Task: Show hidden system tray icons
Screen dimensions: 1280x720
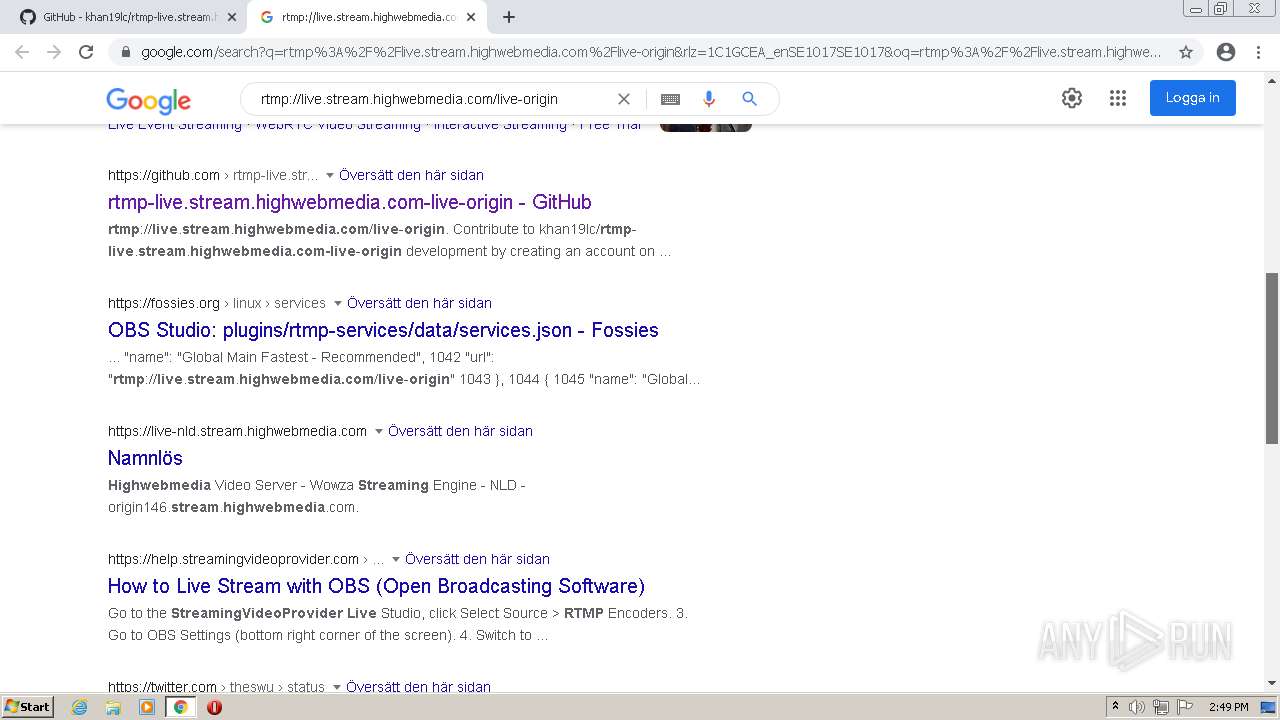Action: point(1115,707)
